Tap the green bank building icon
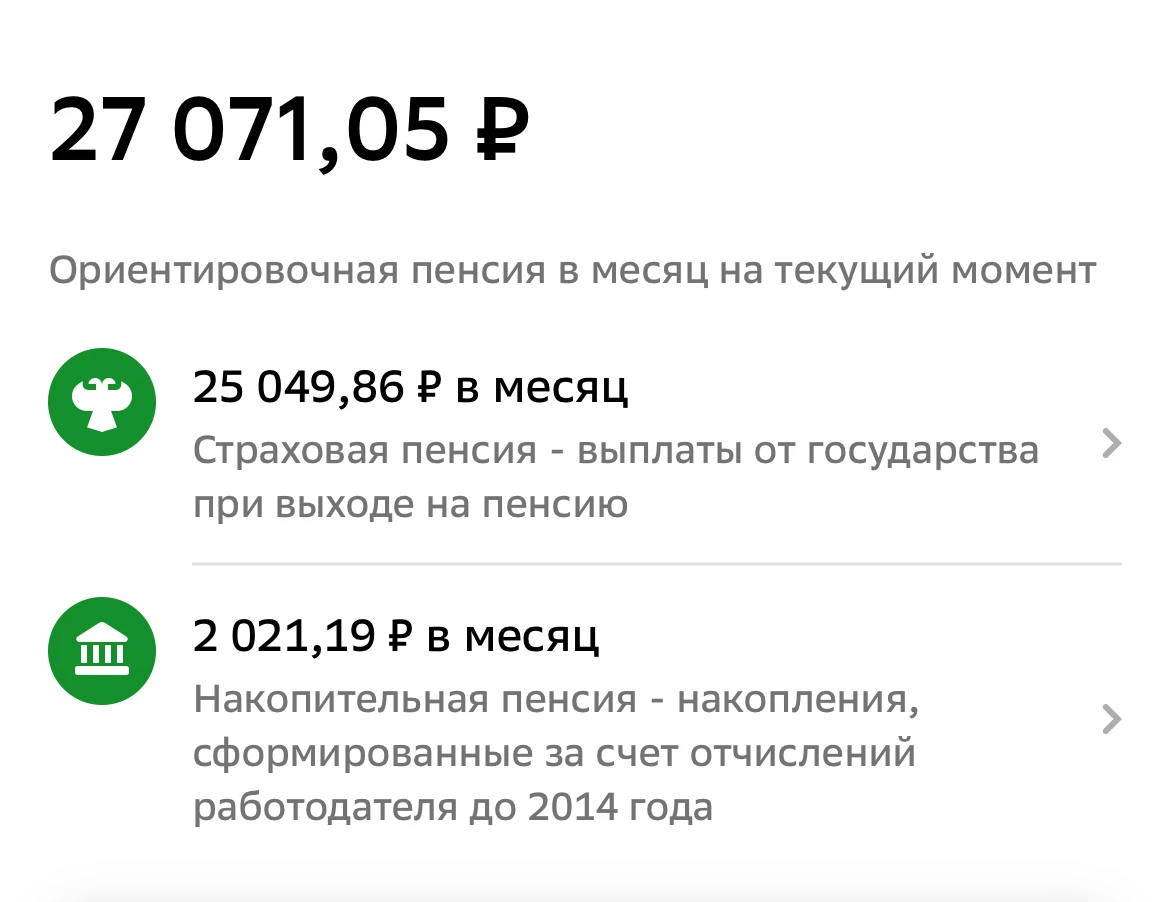 pos(102,650)
